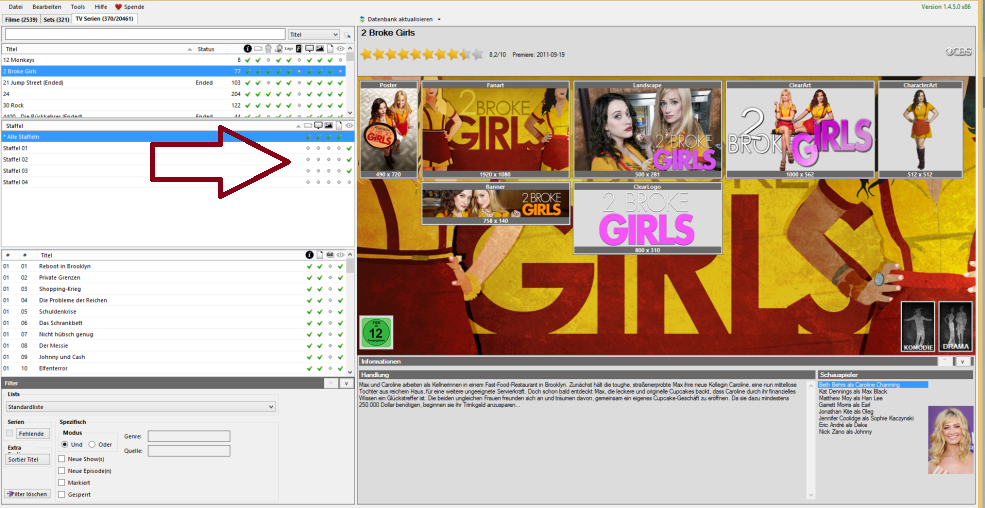
Task: Select the Poster thumbnail 490 x 720
Action: click(x=389, y=129)
